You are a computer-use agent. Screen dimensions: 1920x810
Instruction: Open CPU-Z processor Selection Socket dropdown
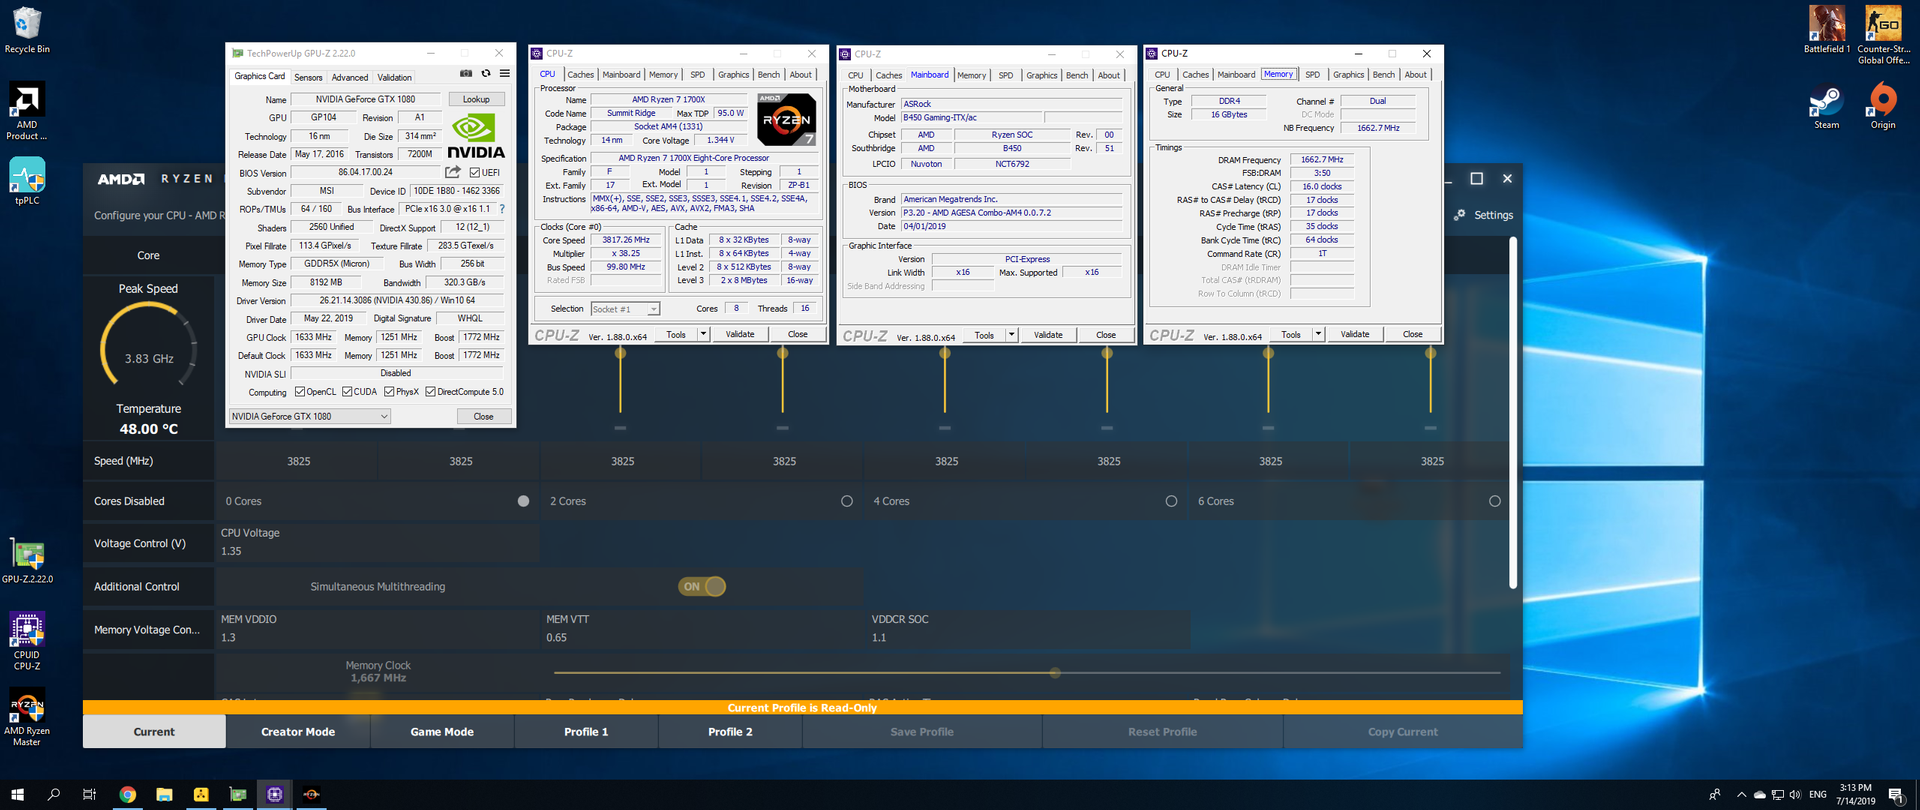(x=625, y=309)
